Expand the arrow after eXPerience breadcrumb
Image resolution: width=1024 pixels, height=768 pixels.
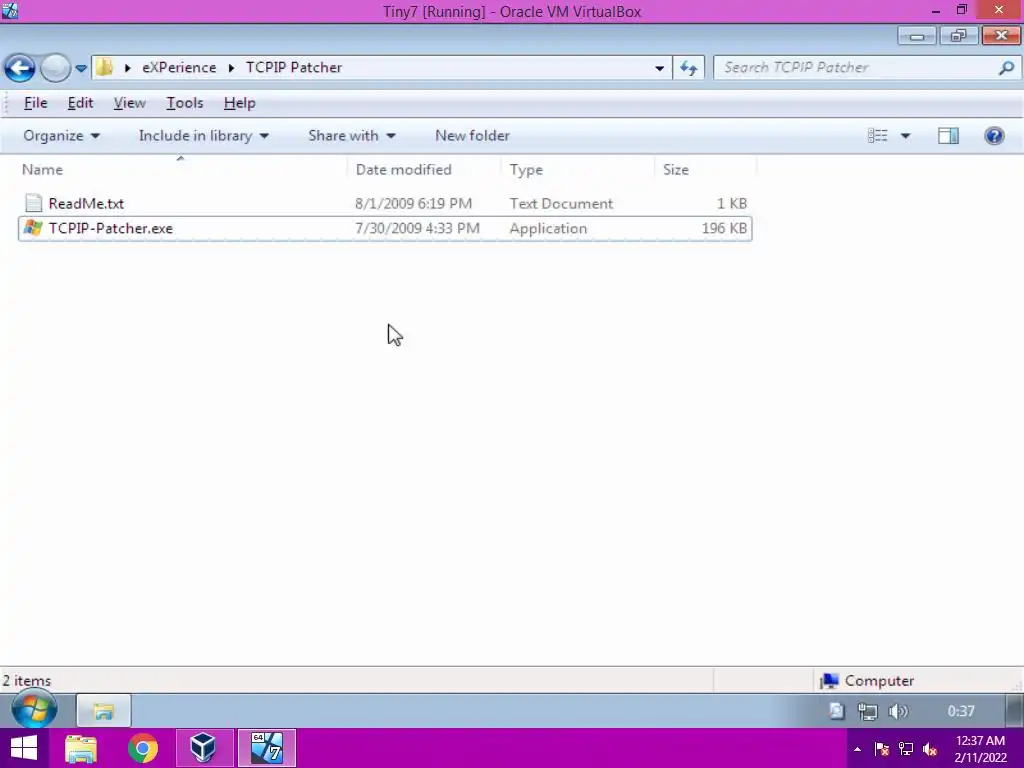click(x=231, y=68)
